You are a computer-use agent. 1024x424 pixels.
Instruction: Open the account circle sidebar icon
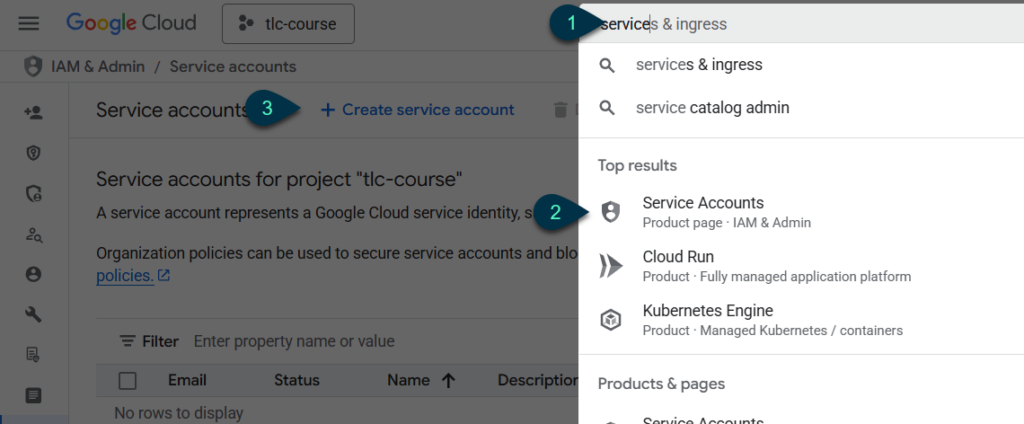coord(33,274)
